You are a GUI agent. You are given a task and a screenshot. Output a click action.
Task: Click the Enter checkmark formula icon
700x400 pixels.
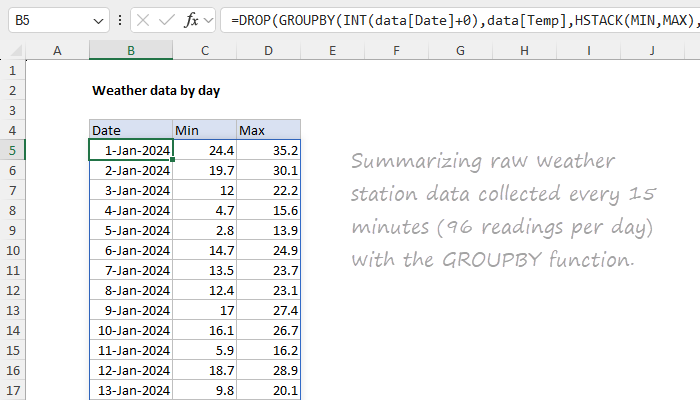pos(167,21)
